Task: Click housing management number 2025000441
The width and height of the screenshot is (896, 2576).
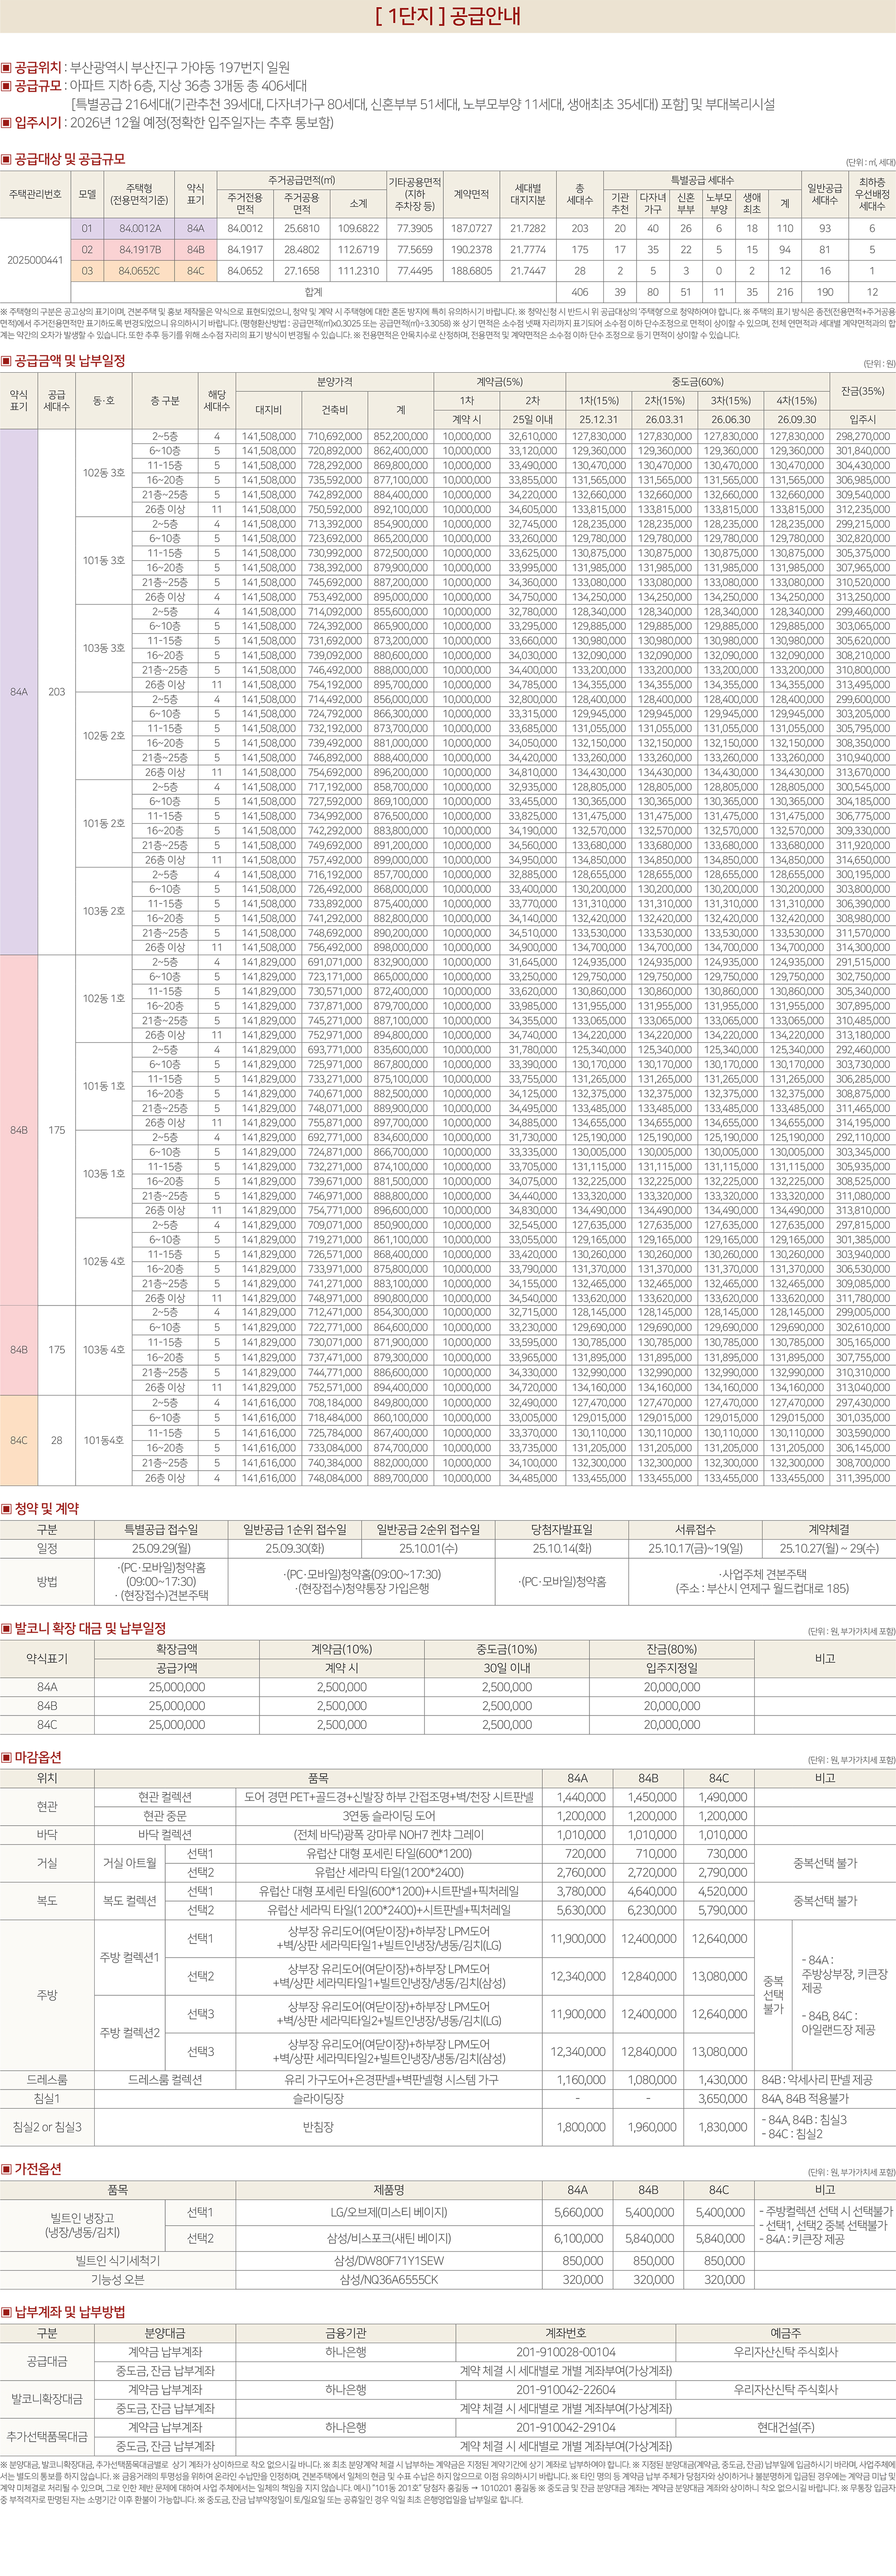Action: 35,260
